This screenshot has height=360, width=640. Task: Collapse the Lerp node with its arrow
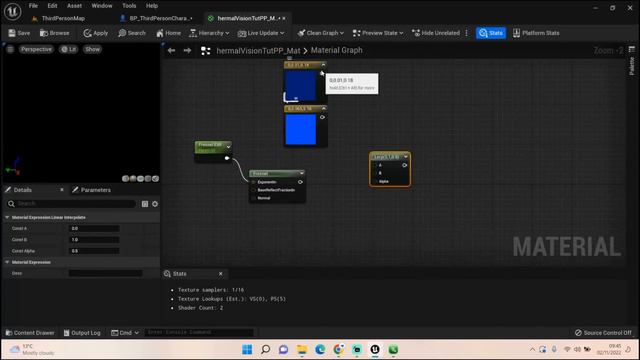405,157
